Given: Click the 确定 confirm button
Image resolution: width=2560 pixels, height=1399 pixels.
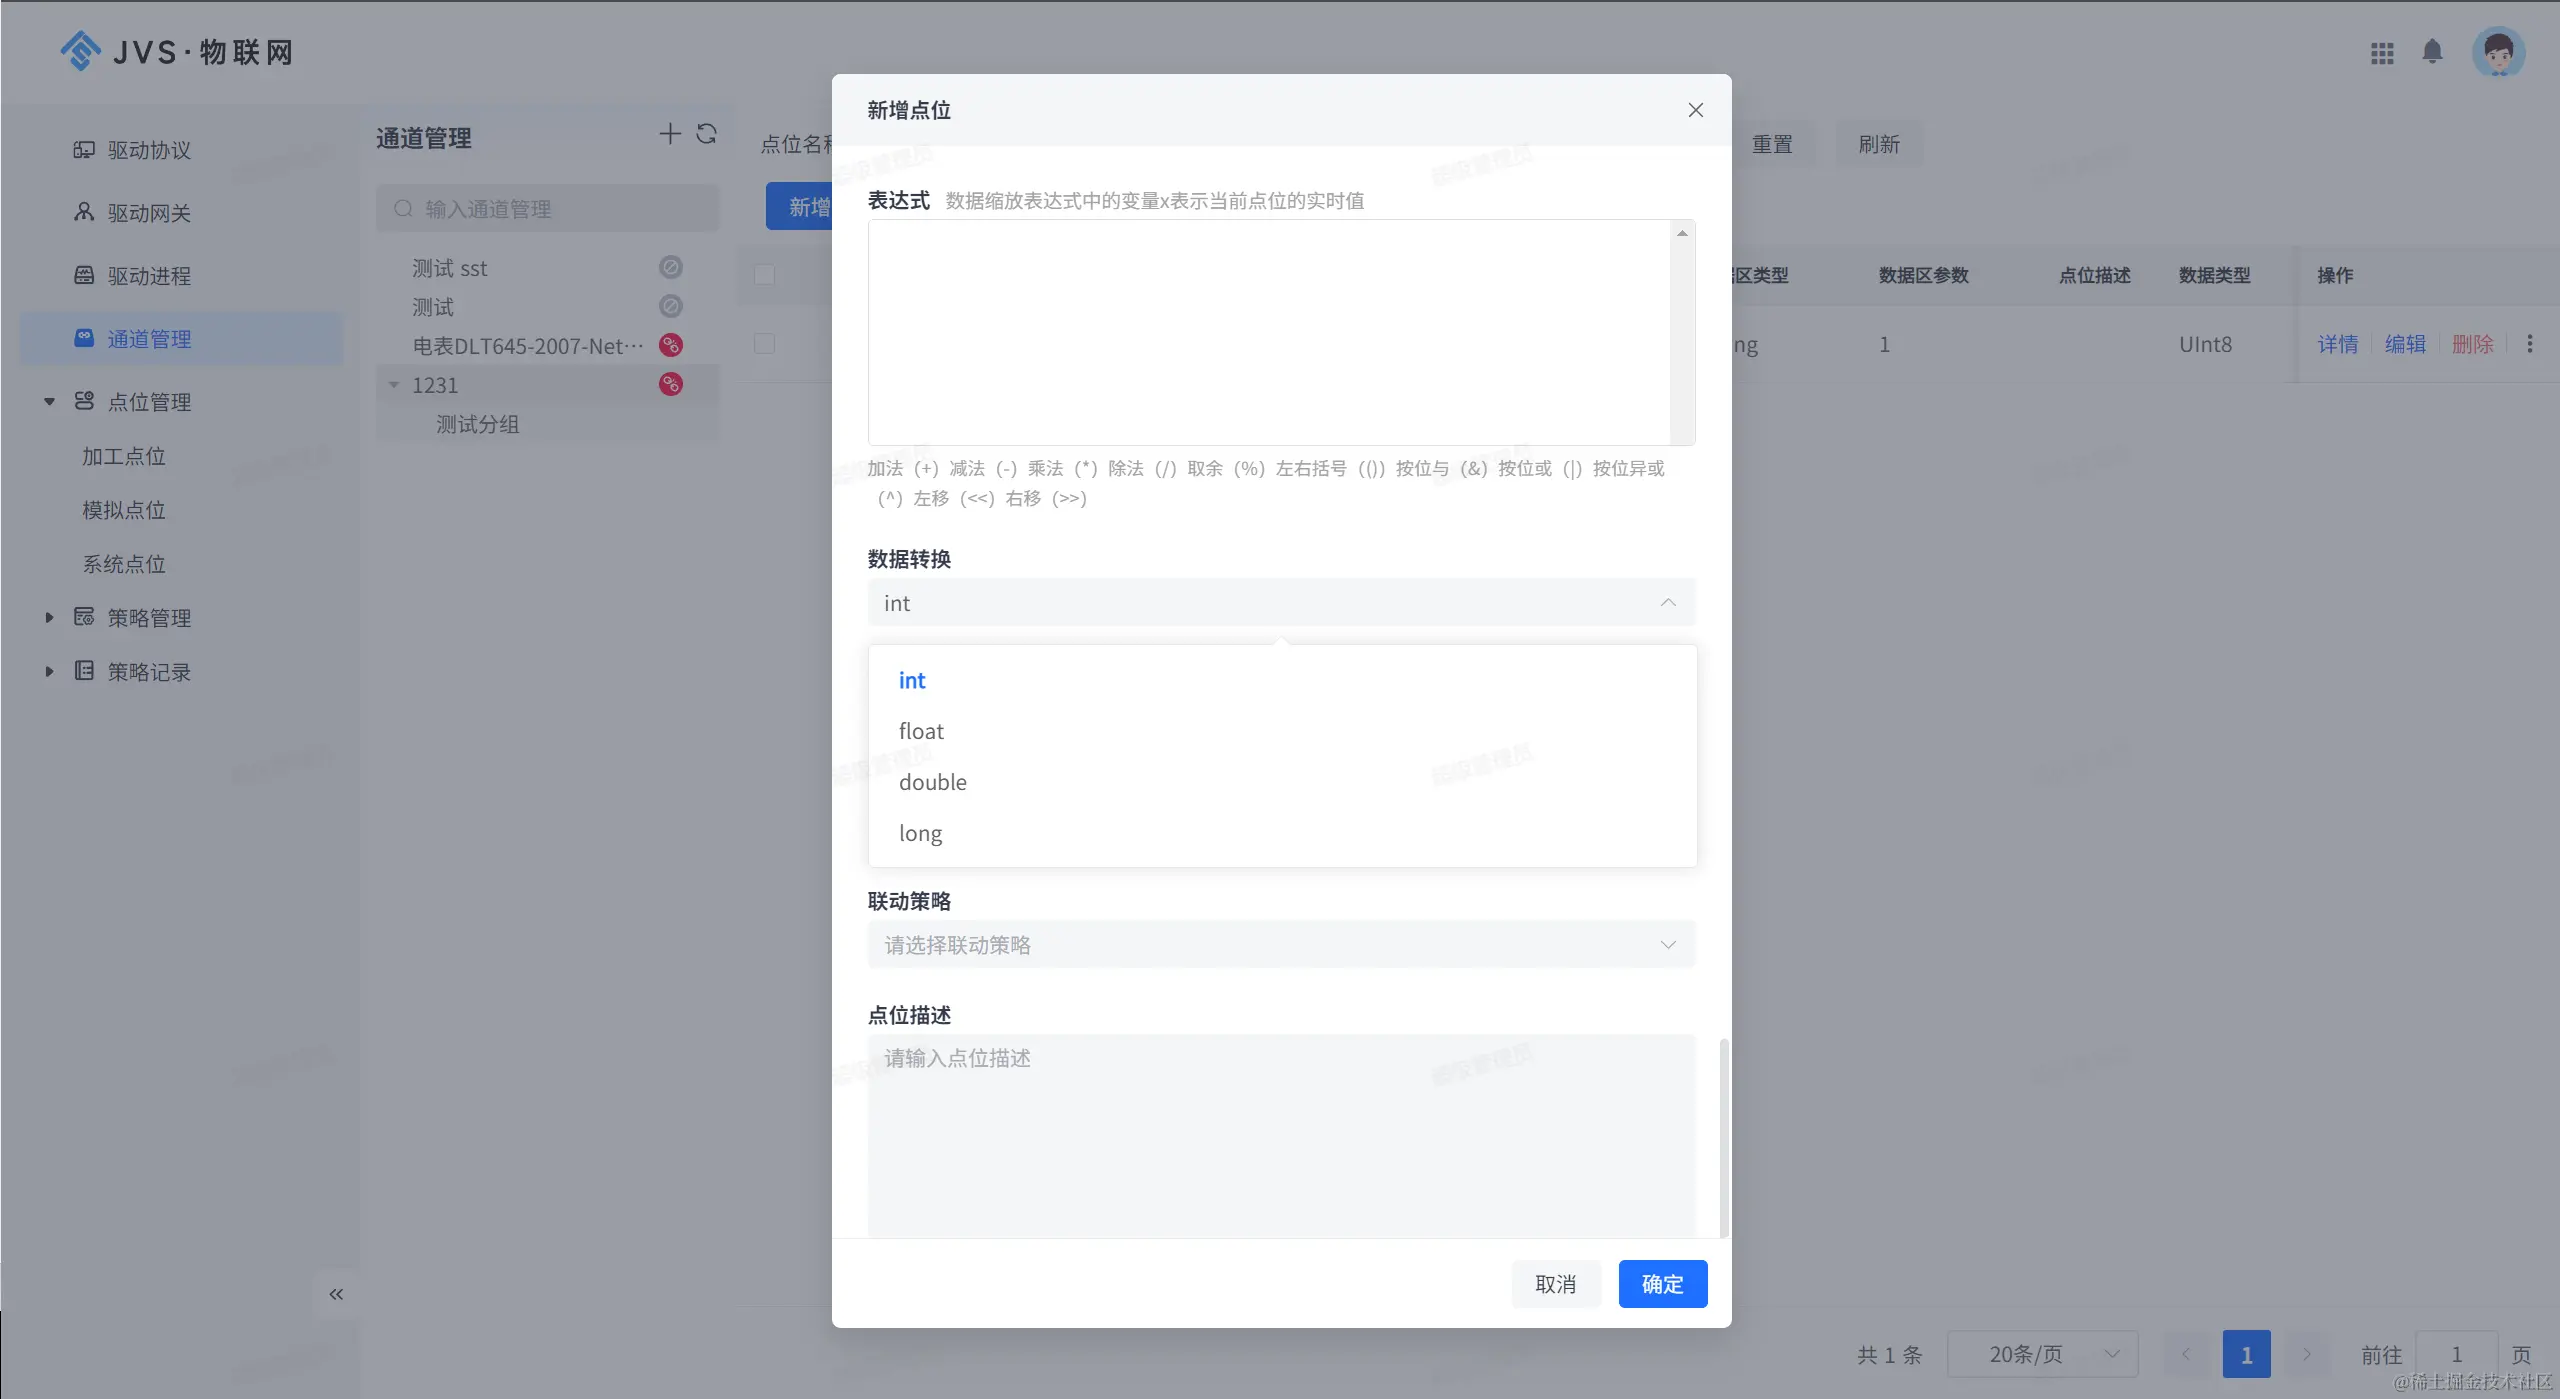Looking at the screenshot, I should click(x=1662, y=1284).
